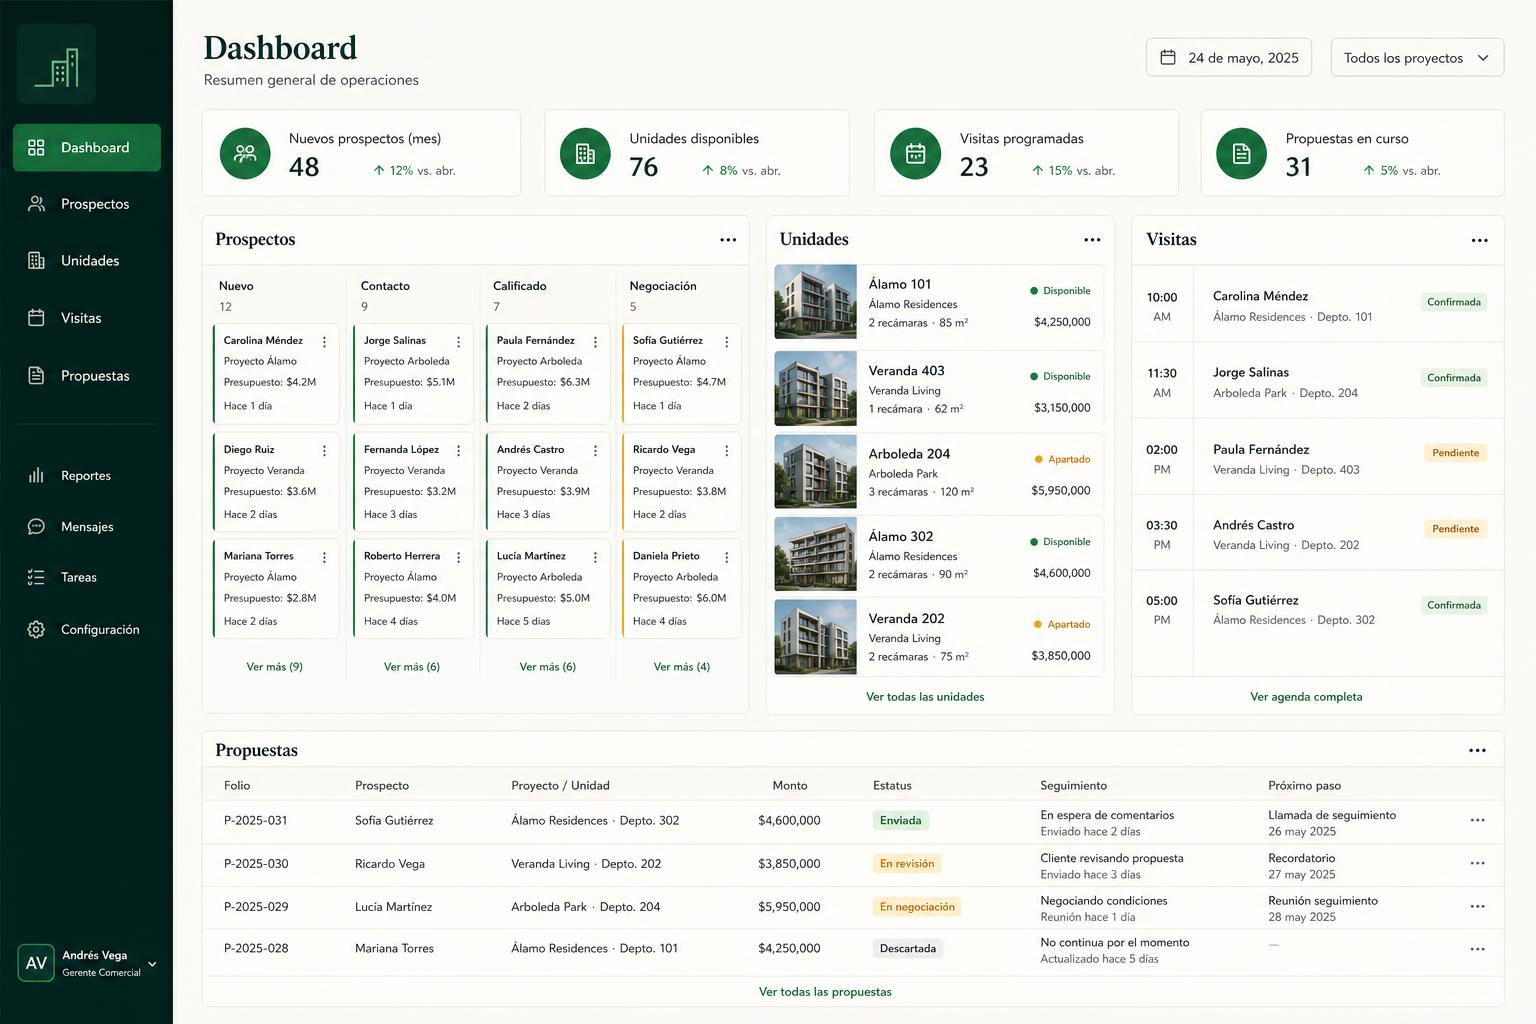Screen dimensions: 1536x1024
Task: Click the En revisión status badge
Action: (907, 864)
